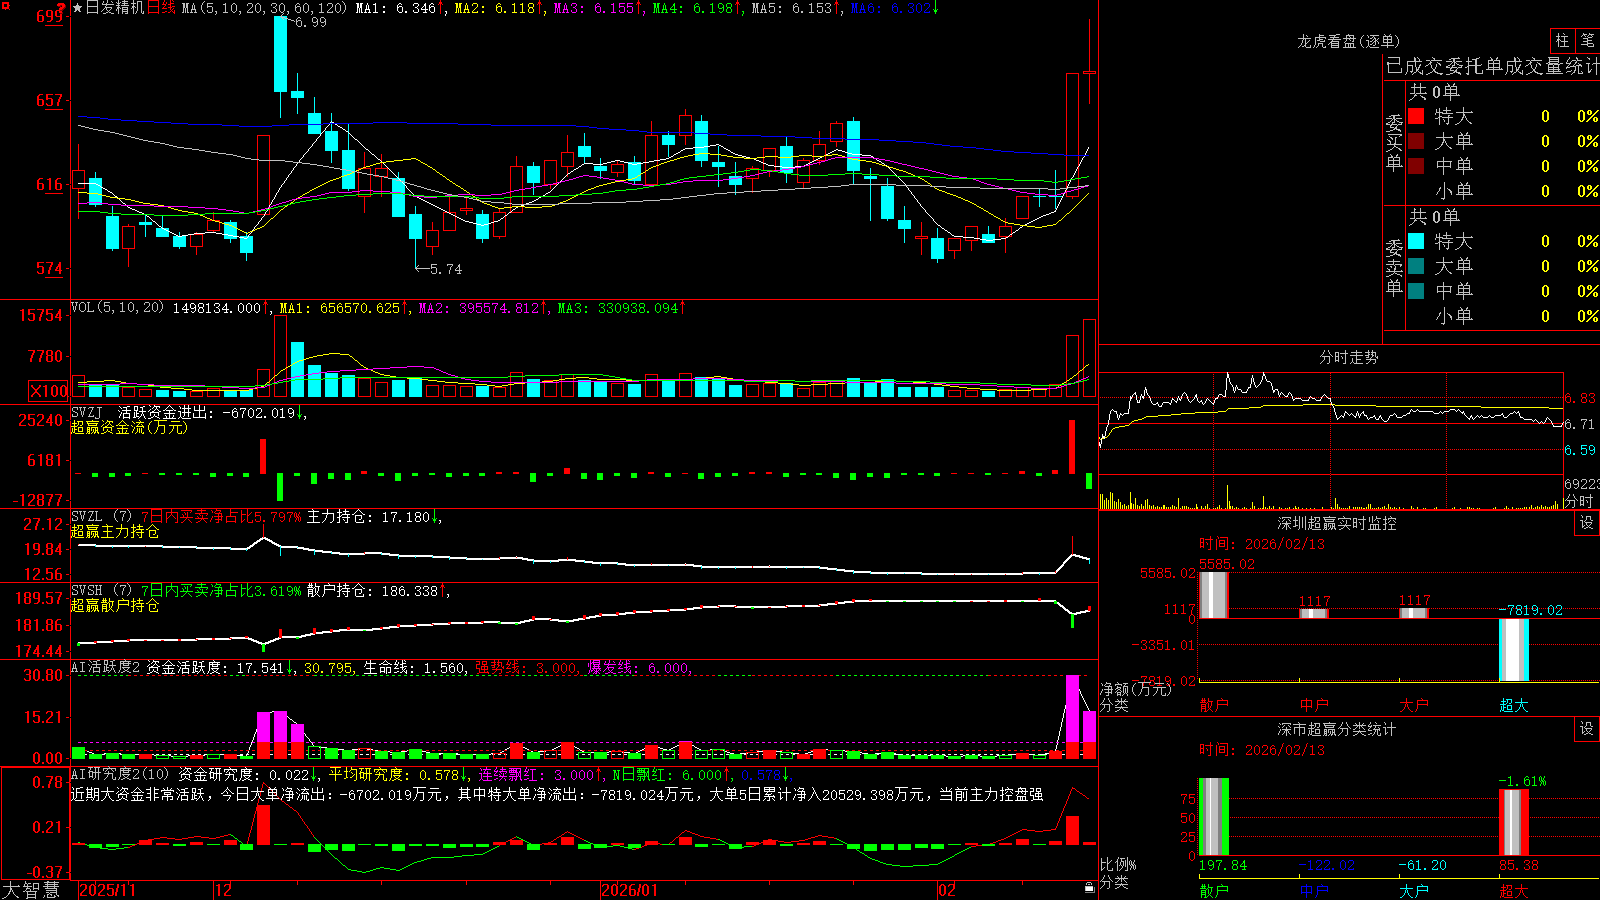The image size is (1600, 900).
Task: Click the 爆发线: 6.000 label
Action: coord(638,668)
